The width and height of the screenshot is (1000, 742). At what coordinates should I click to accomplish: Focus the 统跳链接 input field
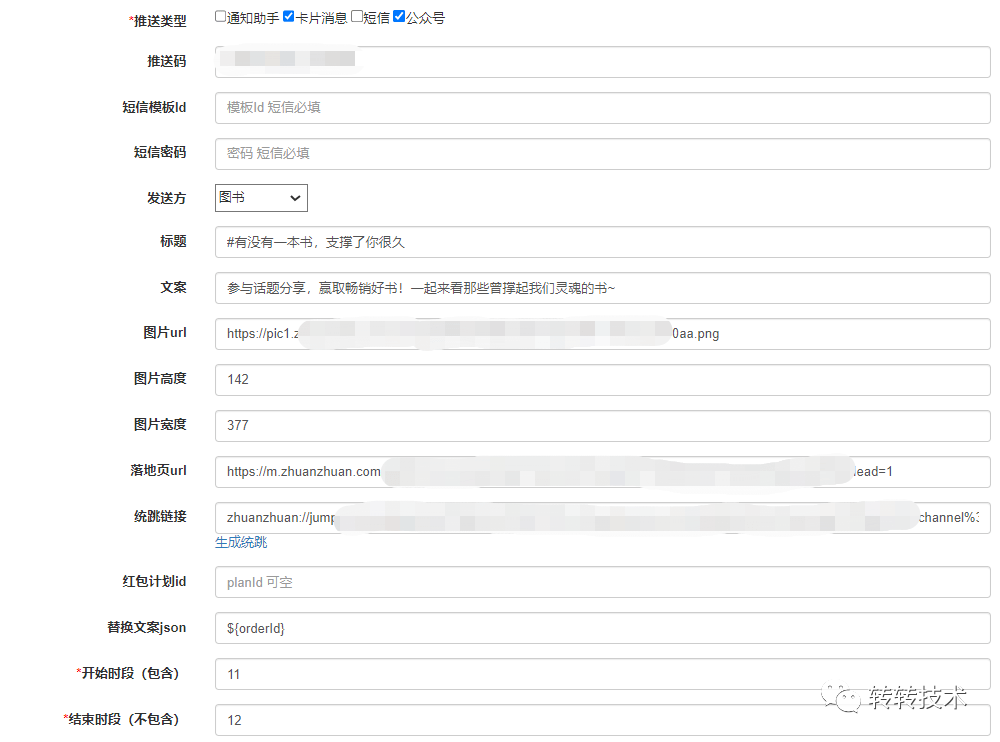(x=603, y=517)
